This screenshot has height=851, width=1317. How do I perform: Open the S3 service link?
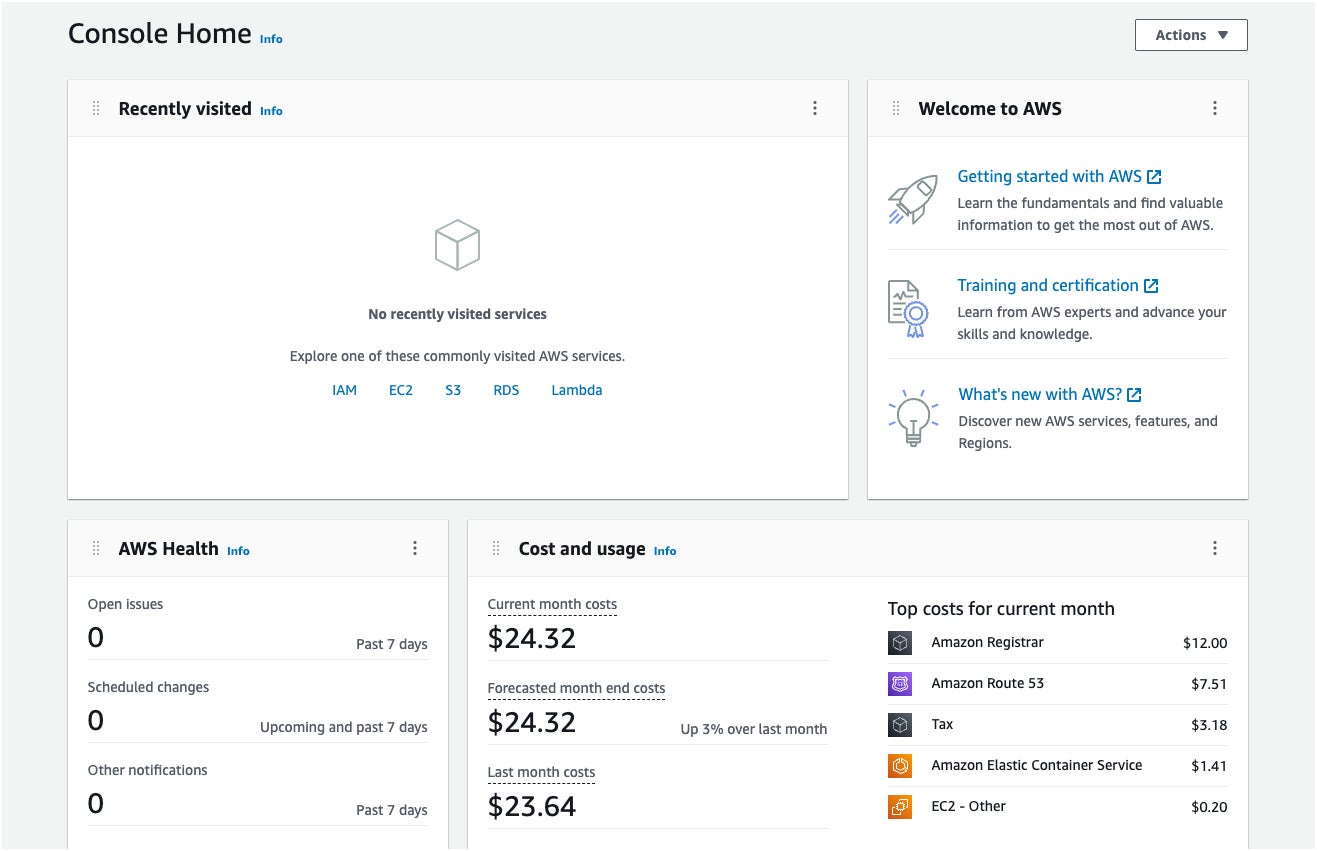(x=453, y=390)
